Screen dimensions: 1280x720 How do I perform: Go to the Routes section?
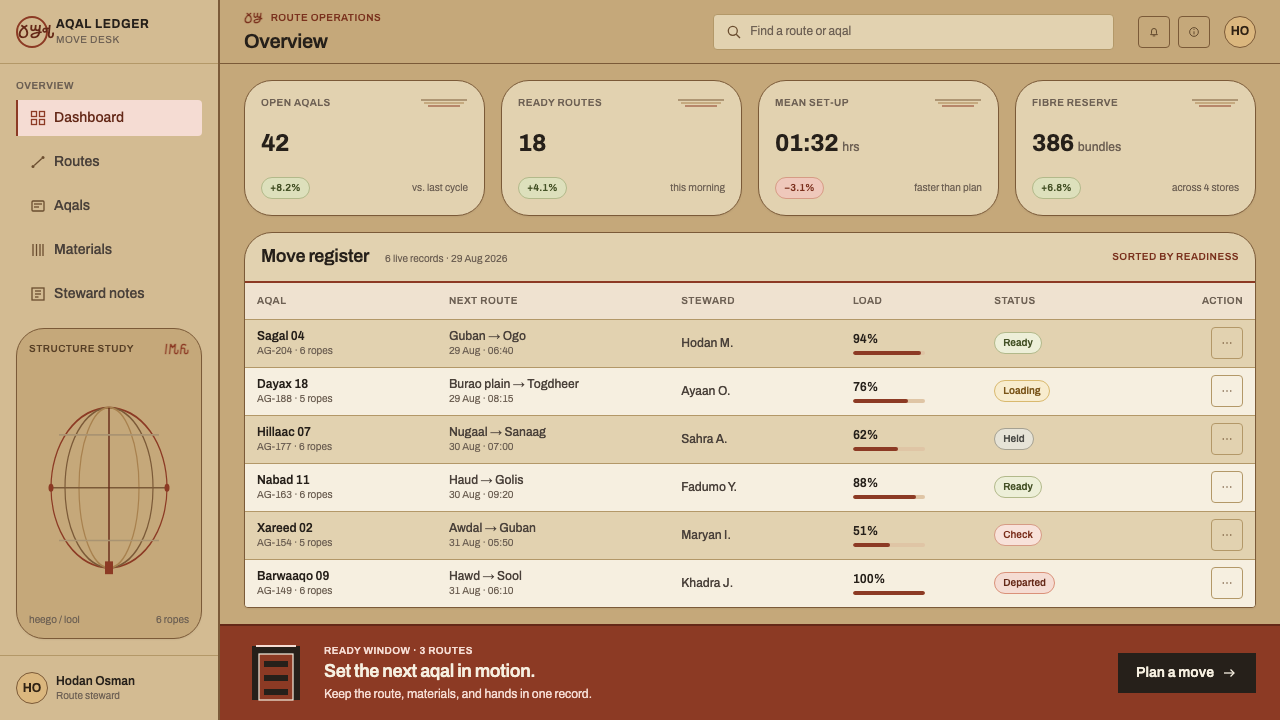click(x=109, y=162)
